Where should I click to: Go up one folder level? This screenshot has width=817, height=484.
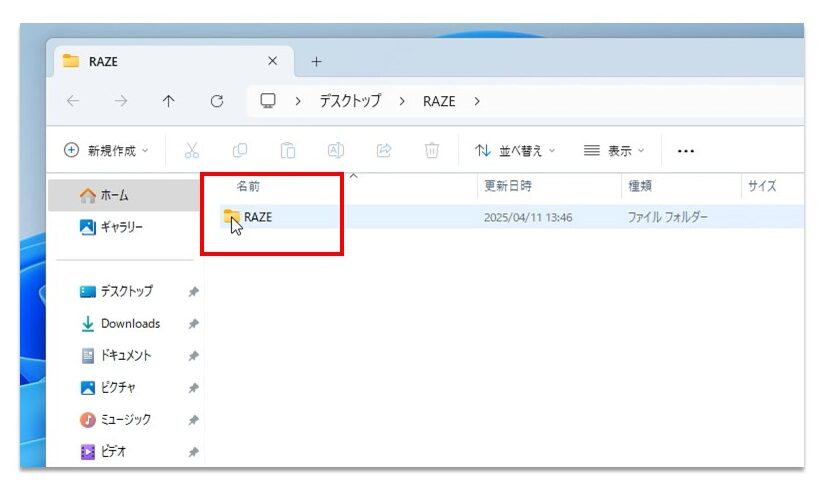click(x=168, y=101)
